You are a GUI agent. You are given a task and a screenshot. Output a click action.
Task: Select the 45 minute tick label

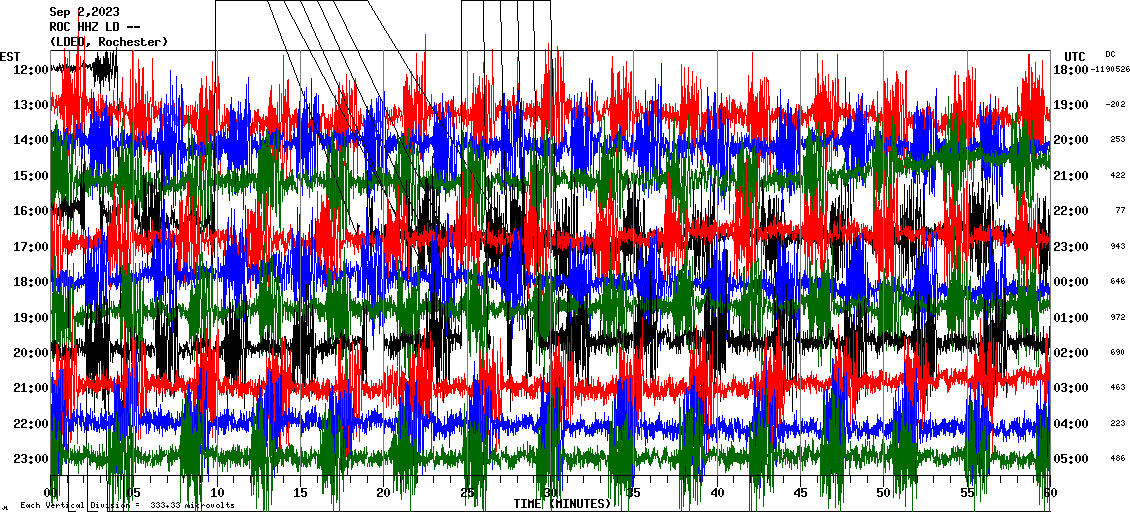coord(800,494)
